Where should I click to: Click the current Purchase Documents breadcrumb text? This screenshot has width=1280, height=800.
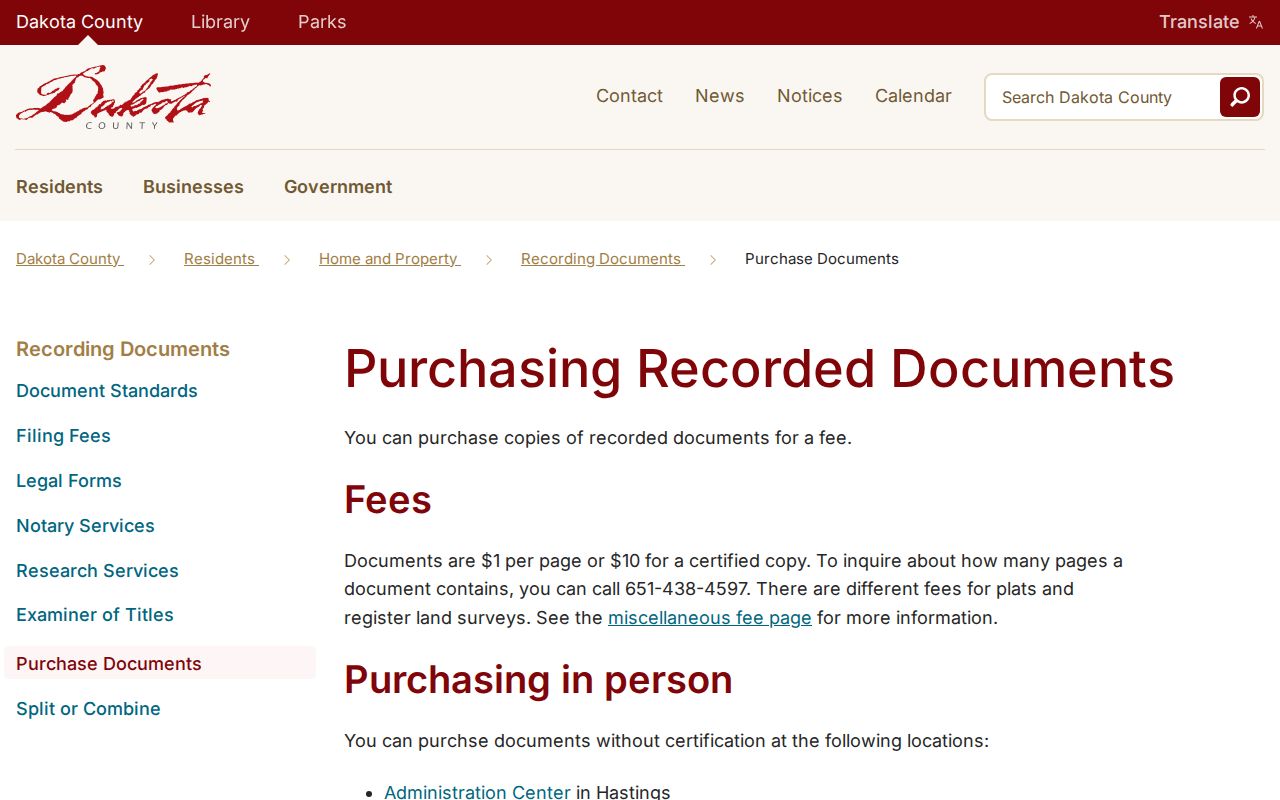(822, 259)
